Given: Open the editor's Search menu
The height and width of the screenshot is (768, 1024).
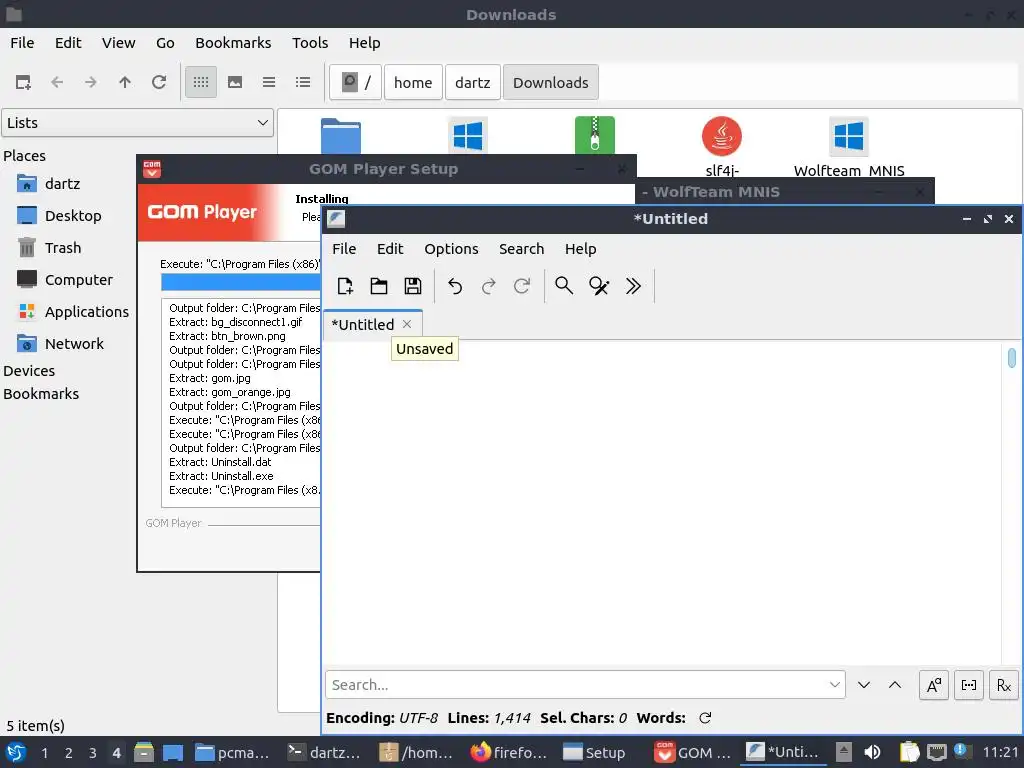Looking at the screenshot, I should coord(521,249).
